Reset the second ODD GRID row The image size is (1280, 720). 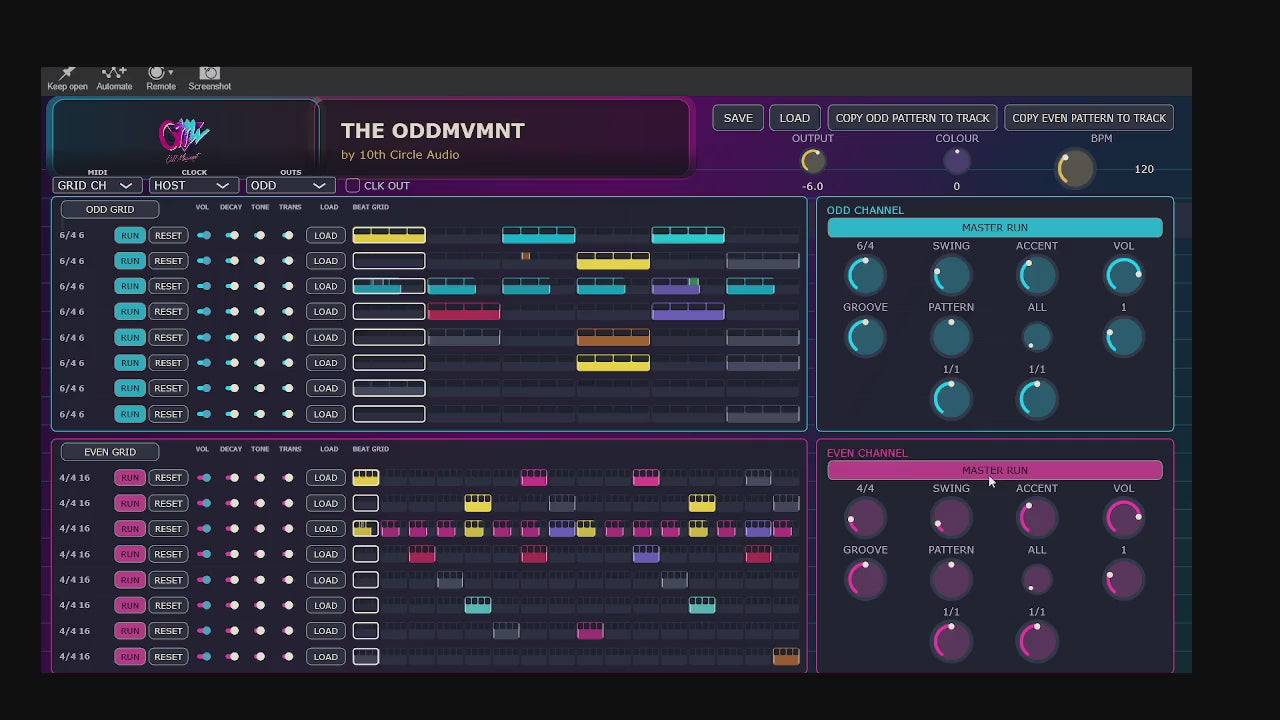pyautogui.click(x=168, y=261)
